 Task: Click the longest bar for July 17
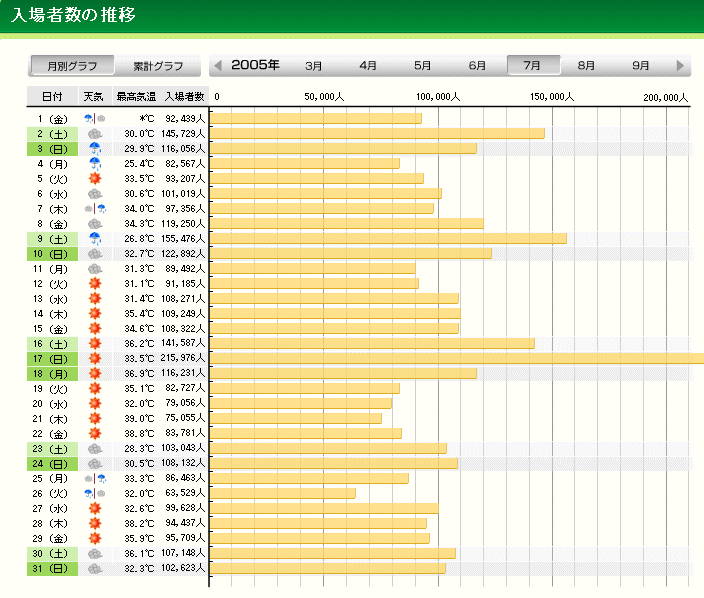pos(457,358)
